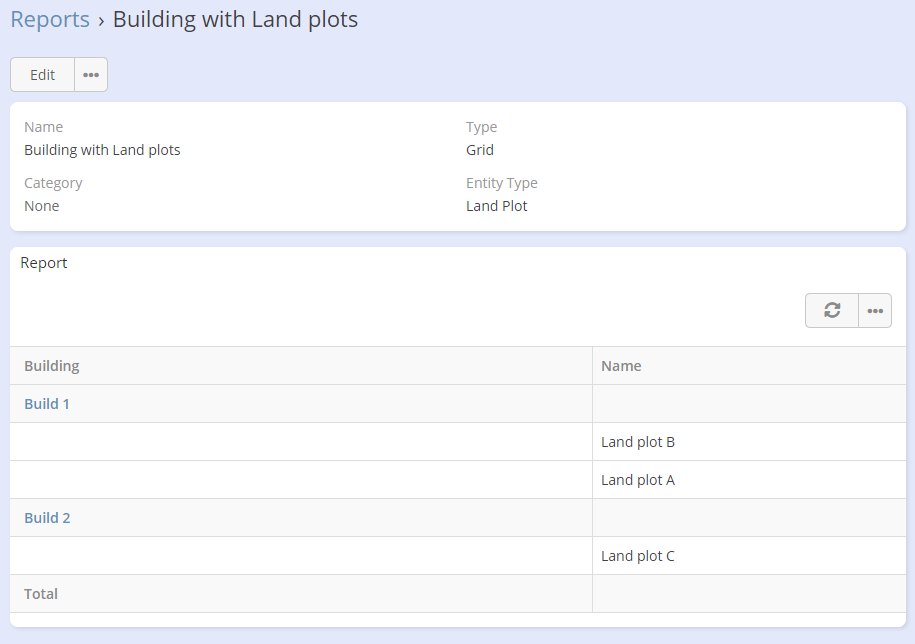The width and height of the screenshot is (915, 644).
Task: Select the Land plot B cell
Action: tap(638, 442)
